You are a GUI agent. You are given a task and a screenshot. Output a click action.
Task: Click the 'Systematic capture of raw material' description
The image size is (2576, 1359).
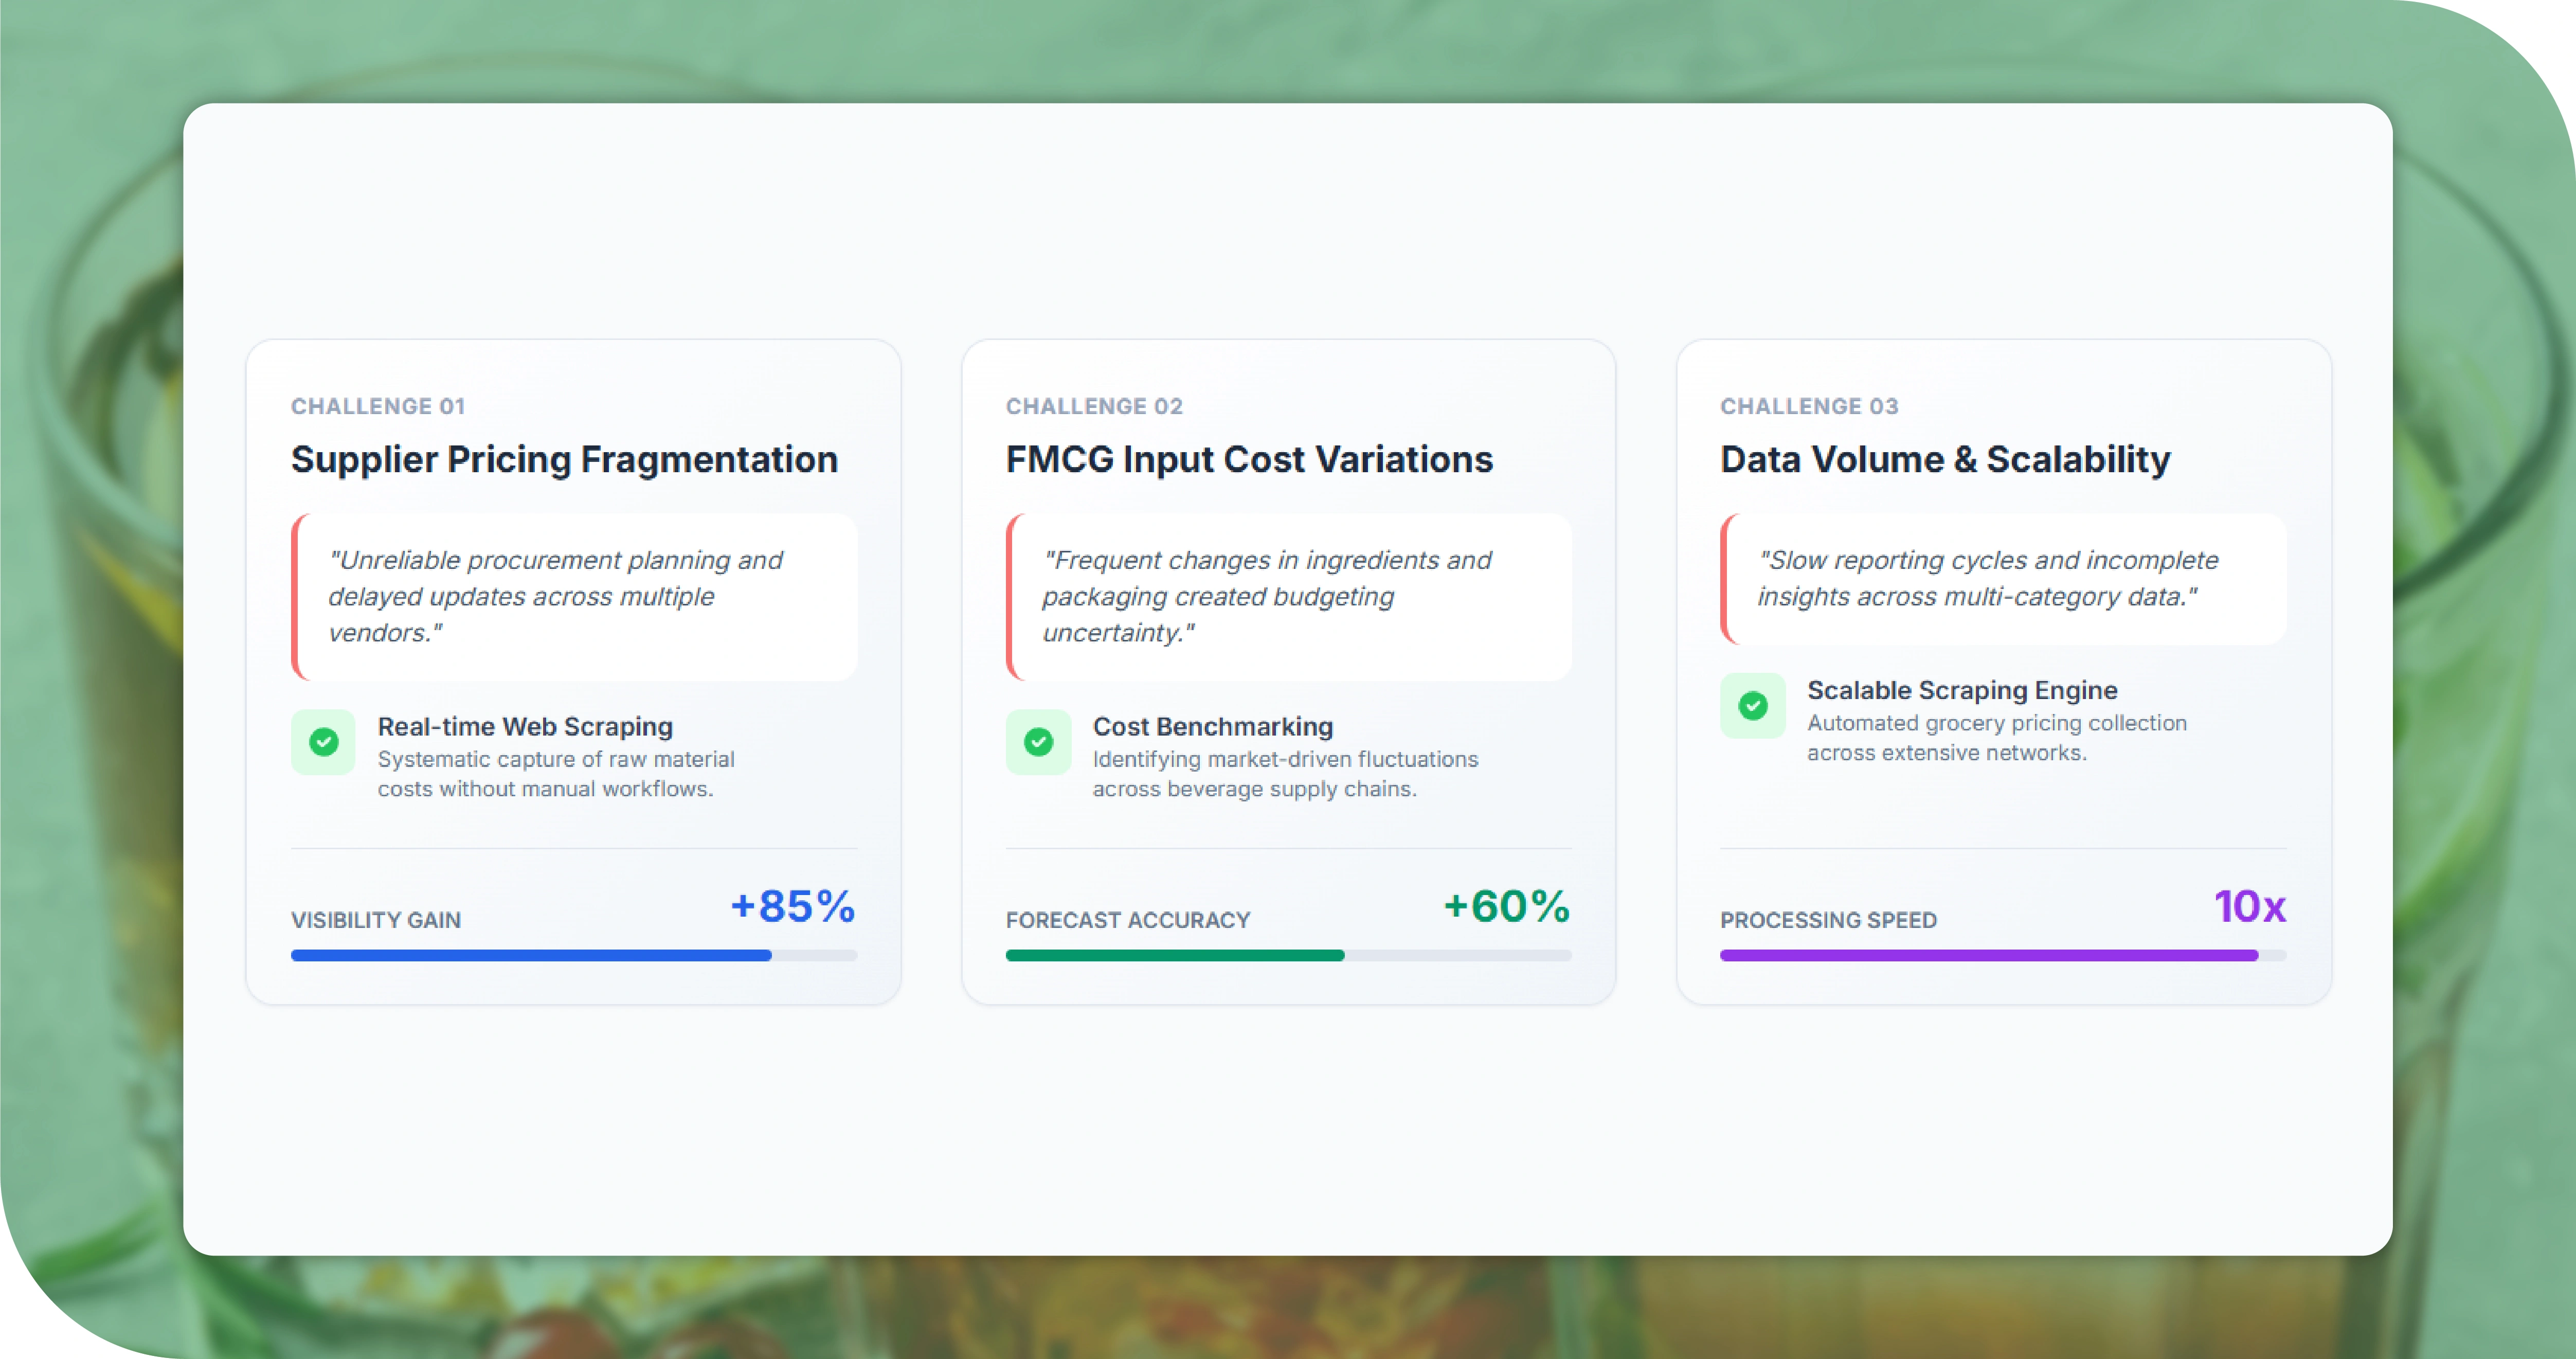(556, 774)
